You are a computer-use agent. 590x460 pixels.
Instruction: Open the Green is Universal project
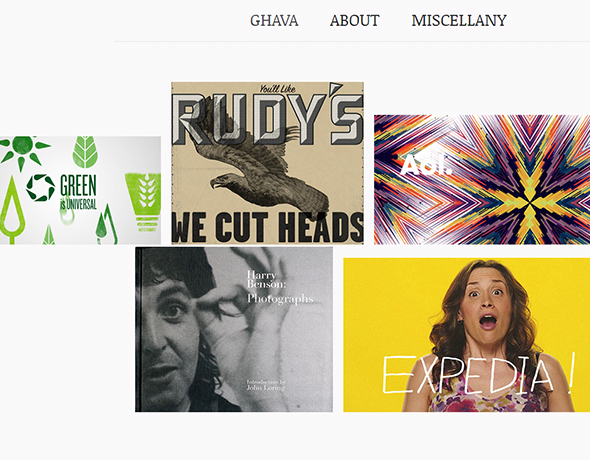pyautogui.click(x=81, y=190)
